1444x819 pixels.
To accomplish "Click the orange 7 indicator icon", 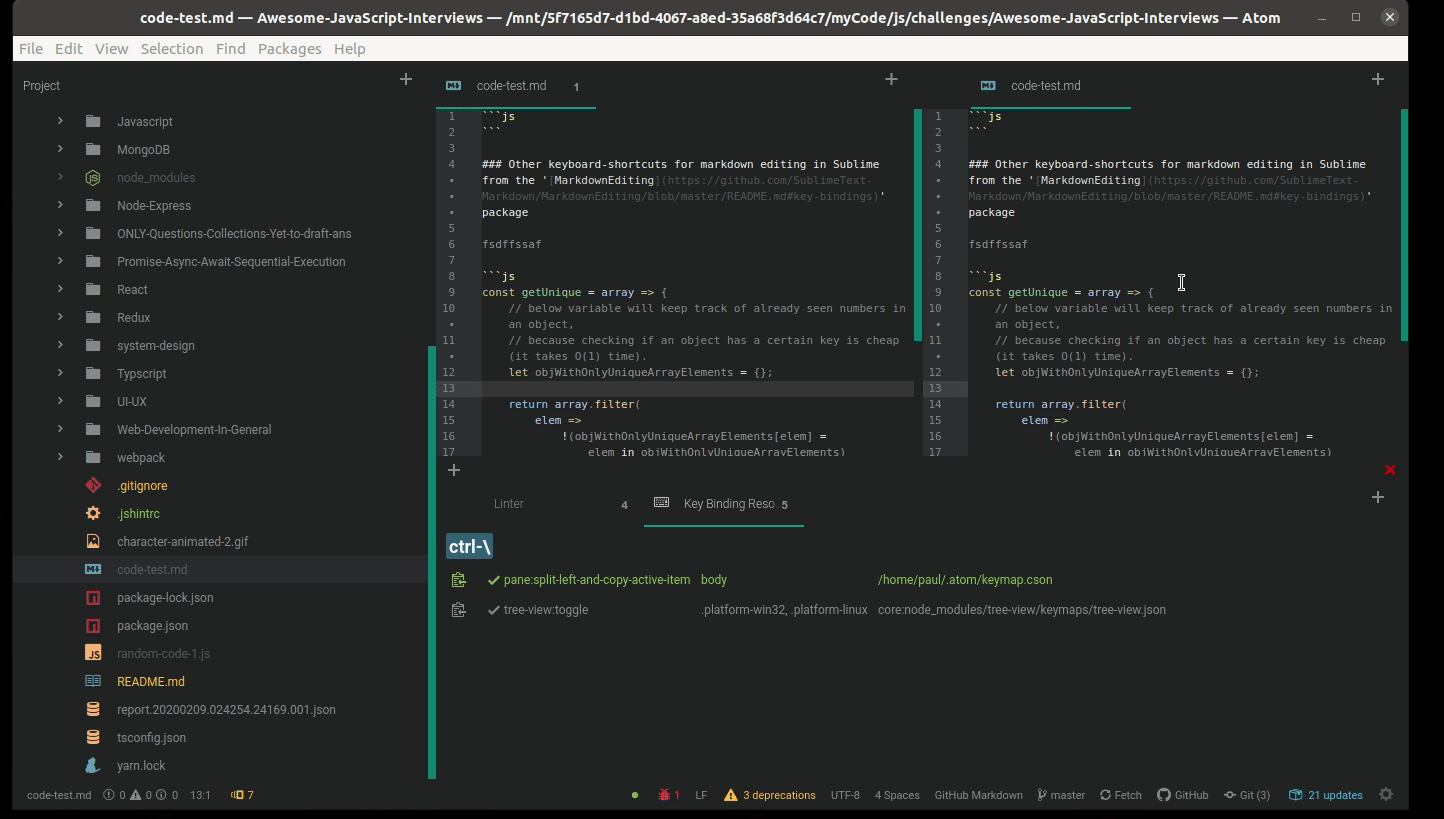I will click(x=242, y=795).
